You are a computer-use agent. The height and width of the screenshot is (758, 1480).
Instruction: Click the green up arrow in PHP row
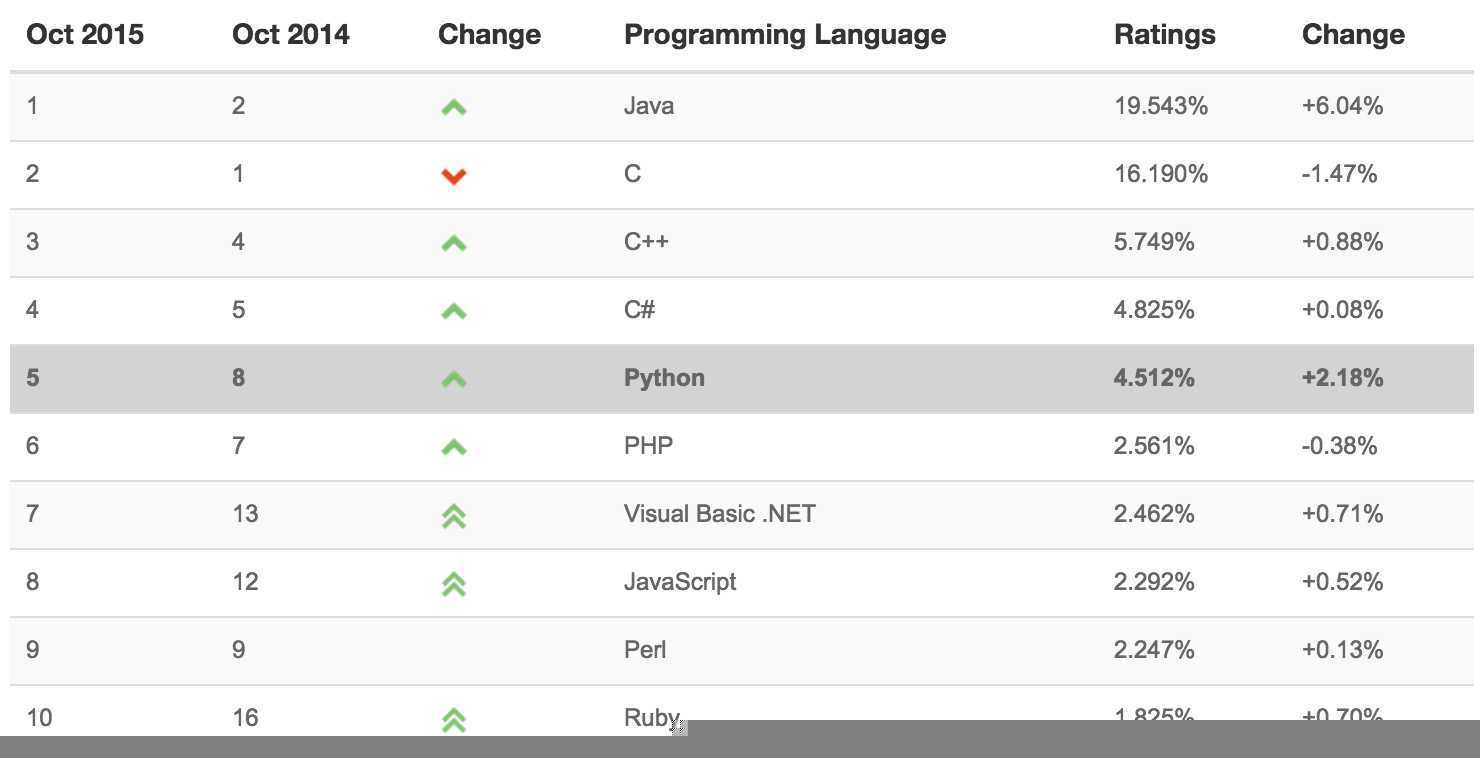coord(454,447)
